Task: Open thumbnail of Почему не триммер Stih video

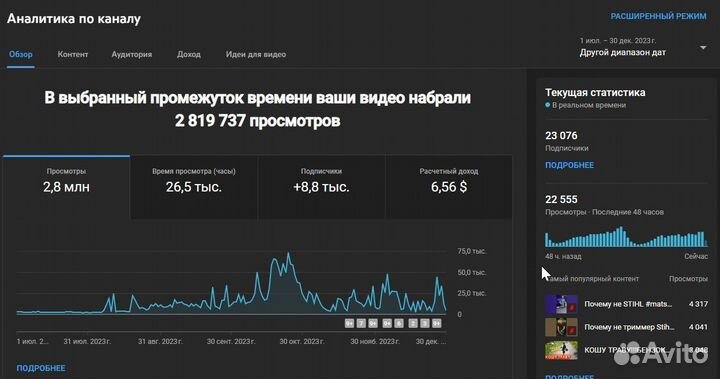Action: pyautogui.click(x=561, y=327)
